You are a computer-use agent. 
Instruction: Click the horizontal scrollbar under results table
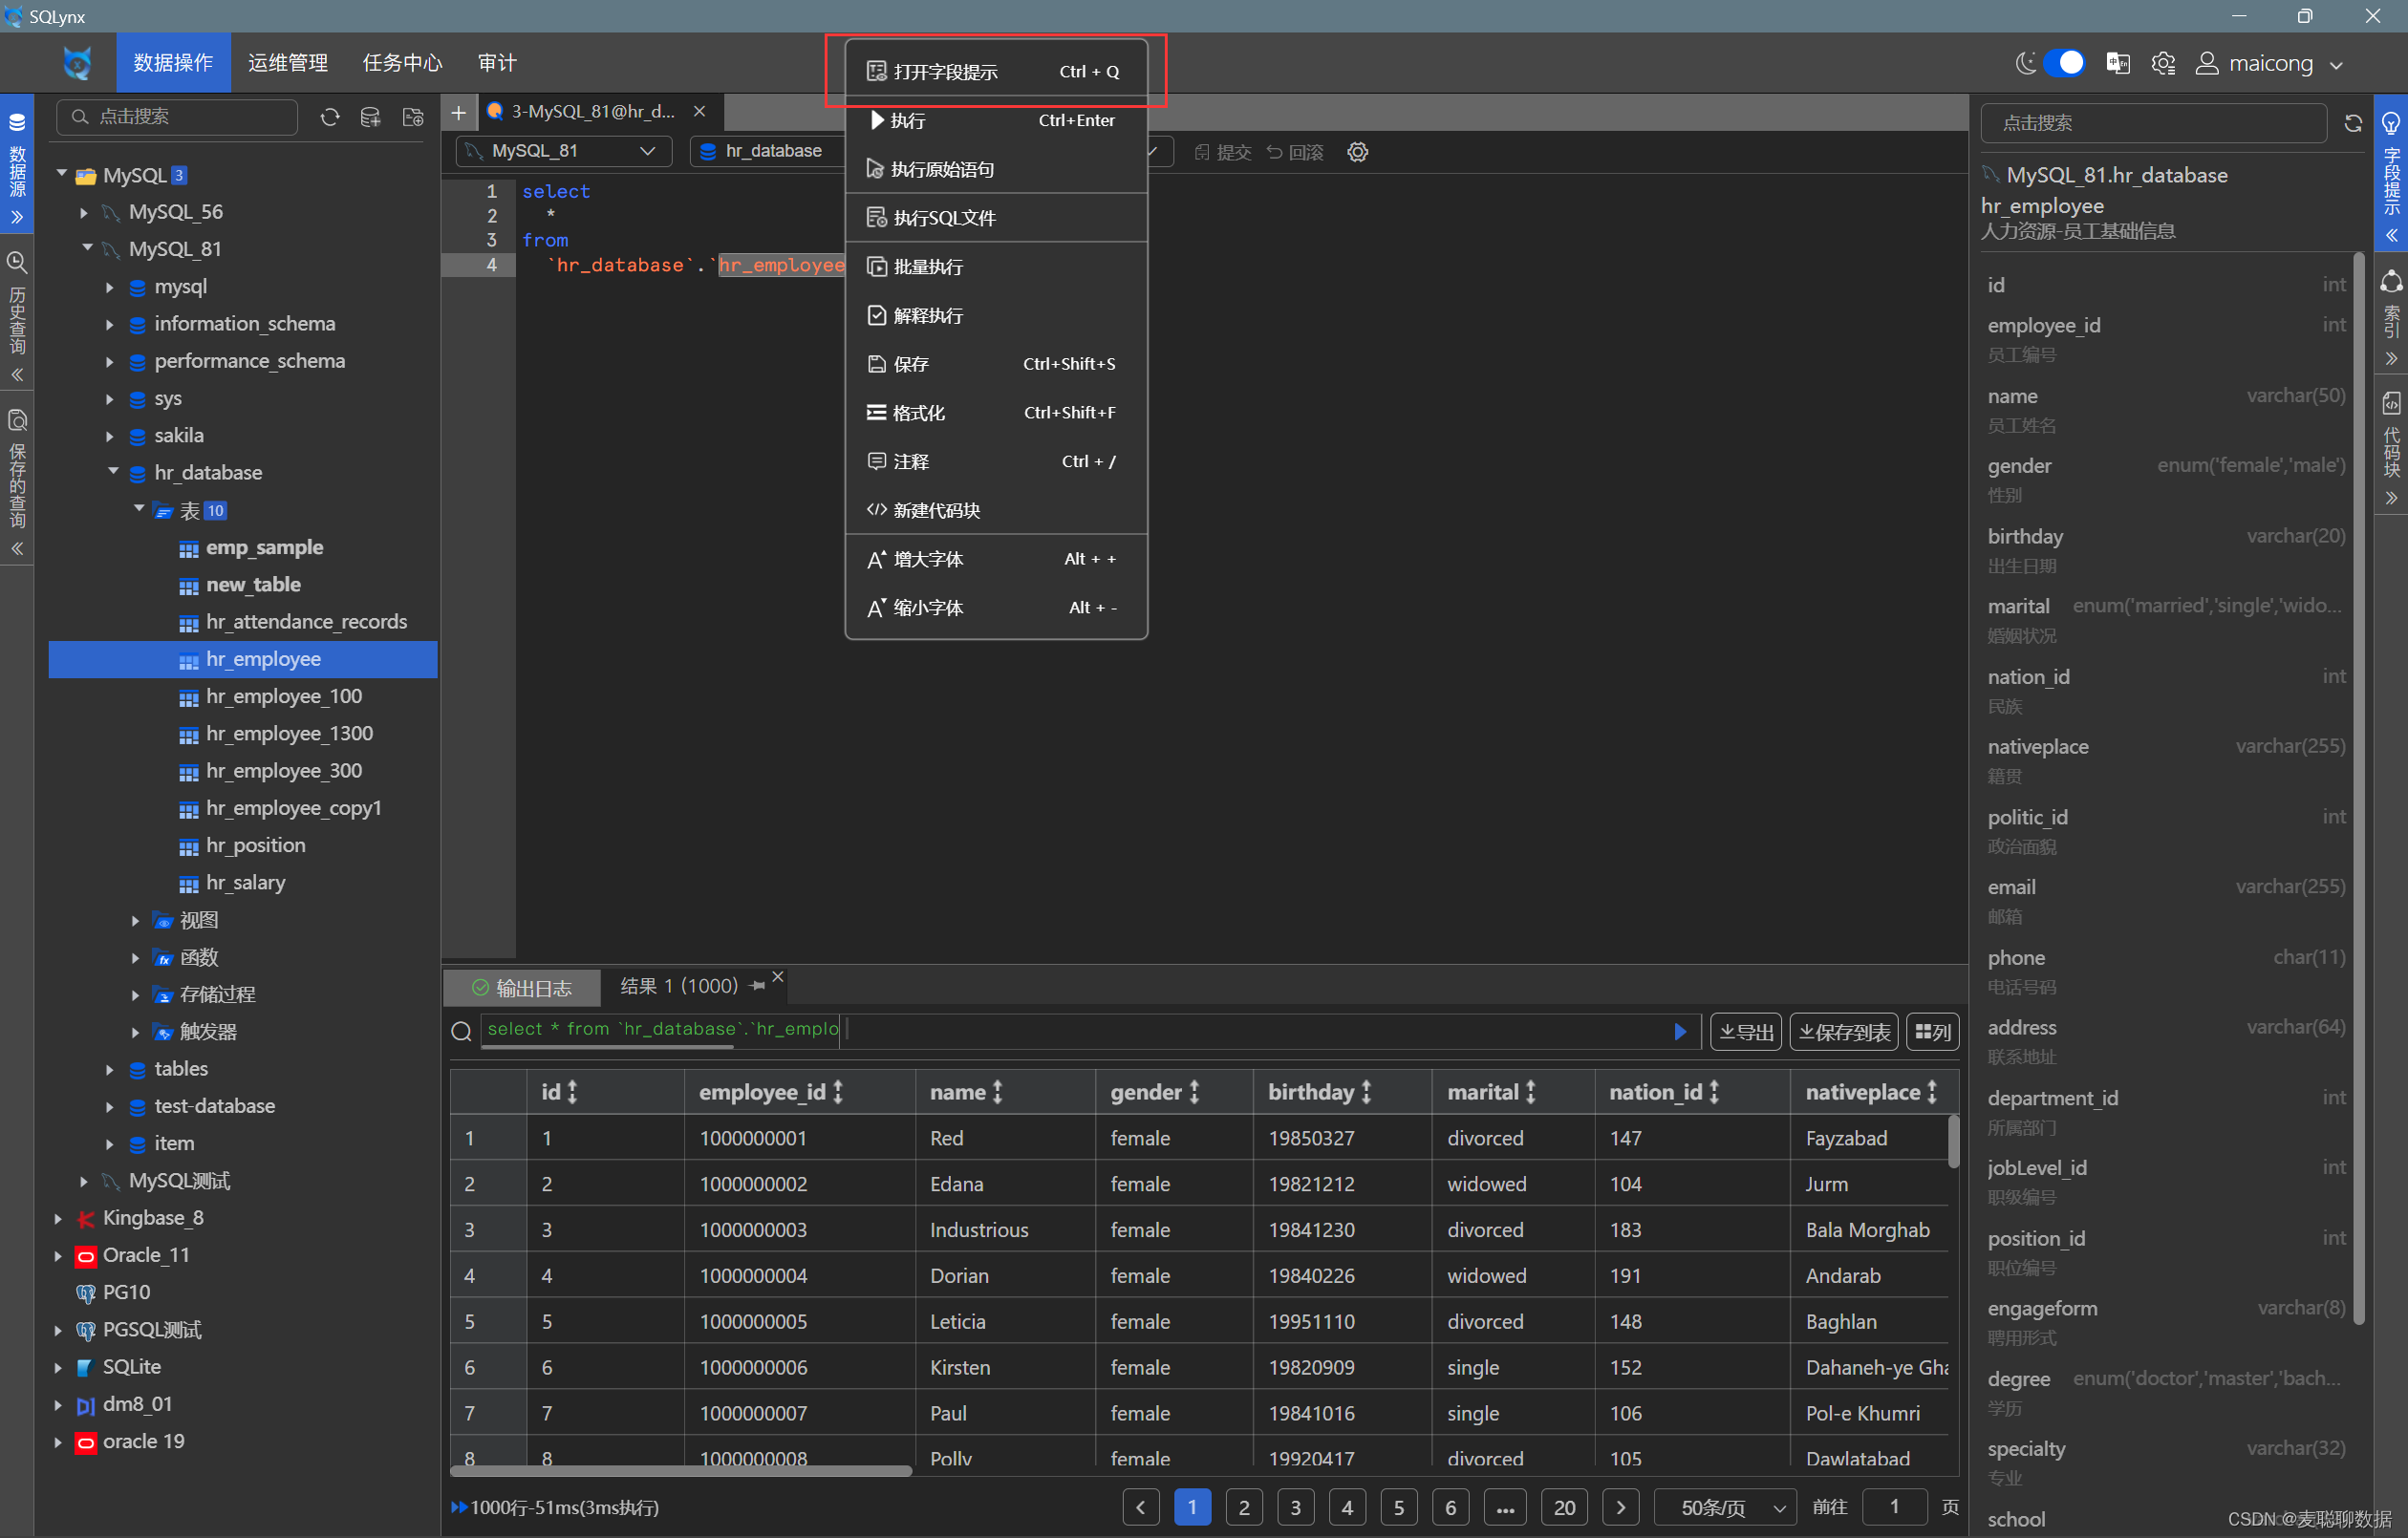click(680, 1470)
